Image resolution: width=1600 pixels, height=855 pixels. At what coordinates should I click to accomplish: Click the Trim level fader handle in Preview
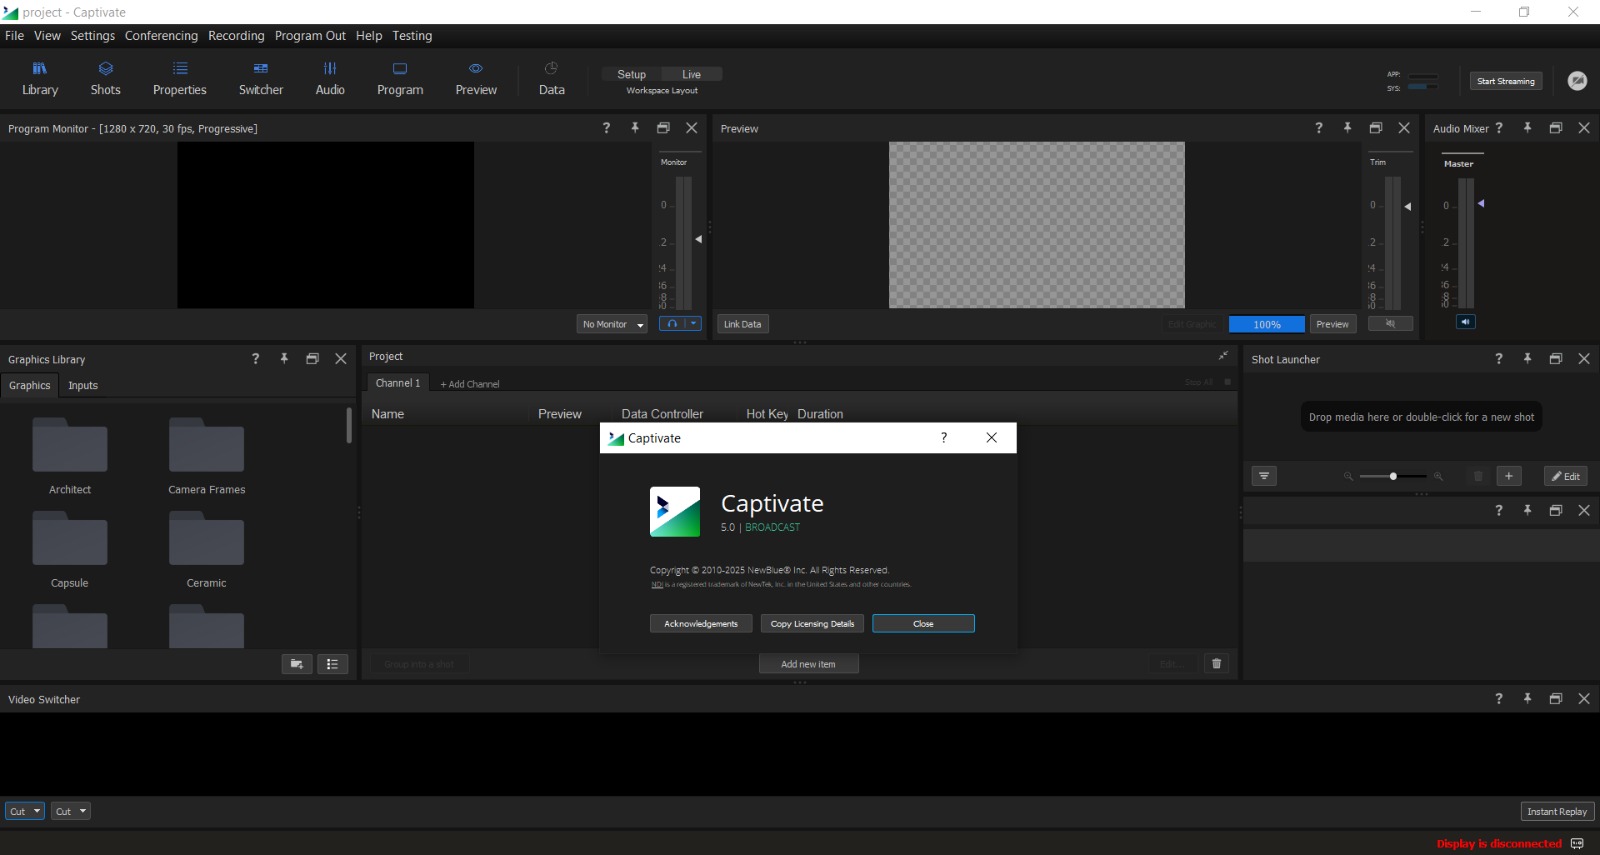pos(1408,207)
